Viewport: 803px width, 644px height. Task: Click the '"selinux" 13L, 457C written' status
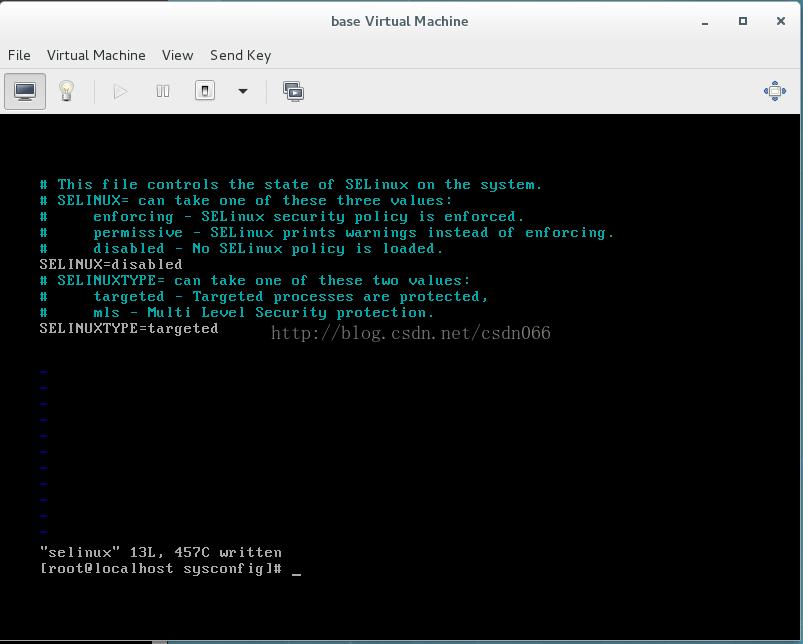[x=161, y=553]
